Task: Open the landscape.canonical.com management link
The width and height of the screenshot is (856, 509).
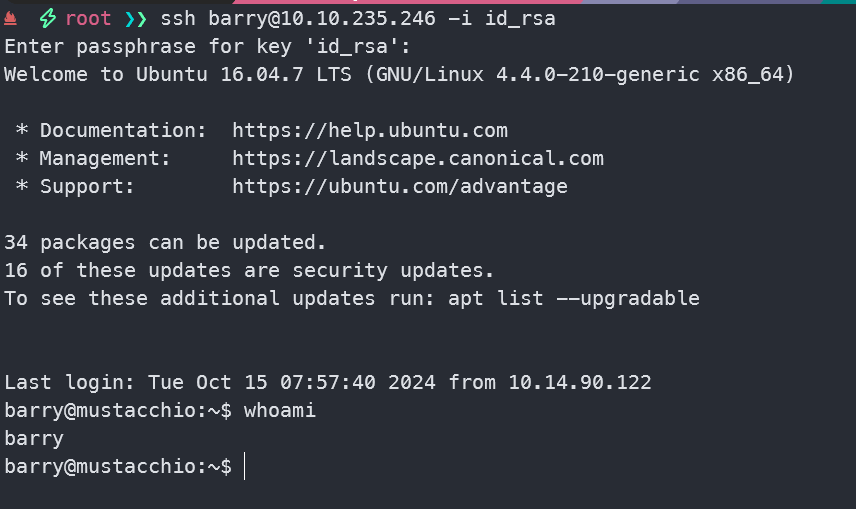Action: click(418, 158)
